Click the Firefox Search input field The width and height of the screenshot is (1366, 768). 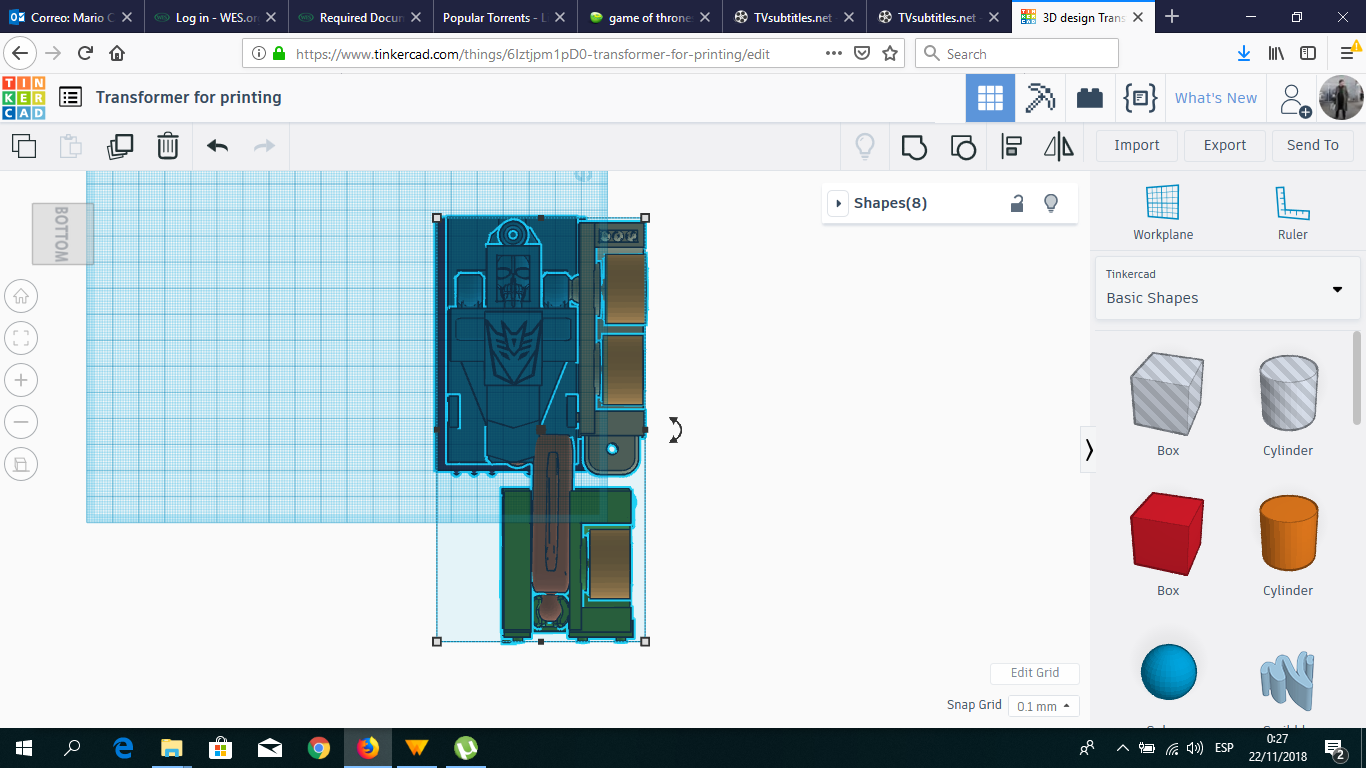(x=1017, y=54)
